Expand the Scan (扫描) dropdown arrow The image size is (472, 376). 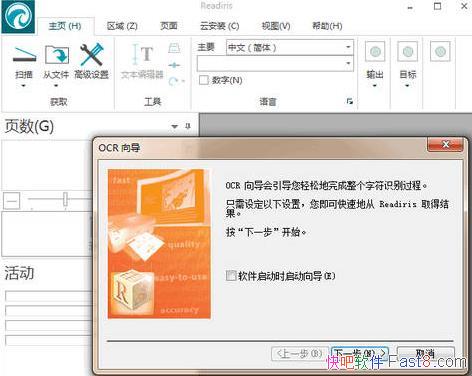[24, 86]
